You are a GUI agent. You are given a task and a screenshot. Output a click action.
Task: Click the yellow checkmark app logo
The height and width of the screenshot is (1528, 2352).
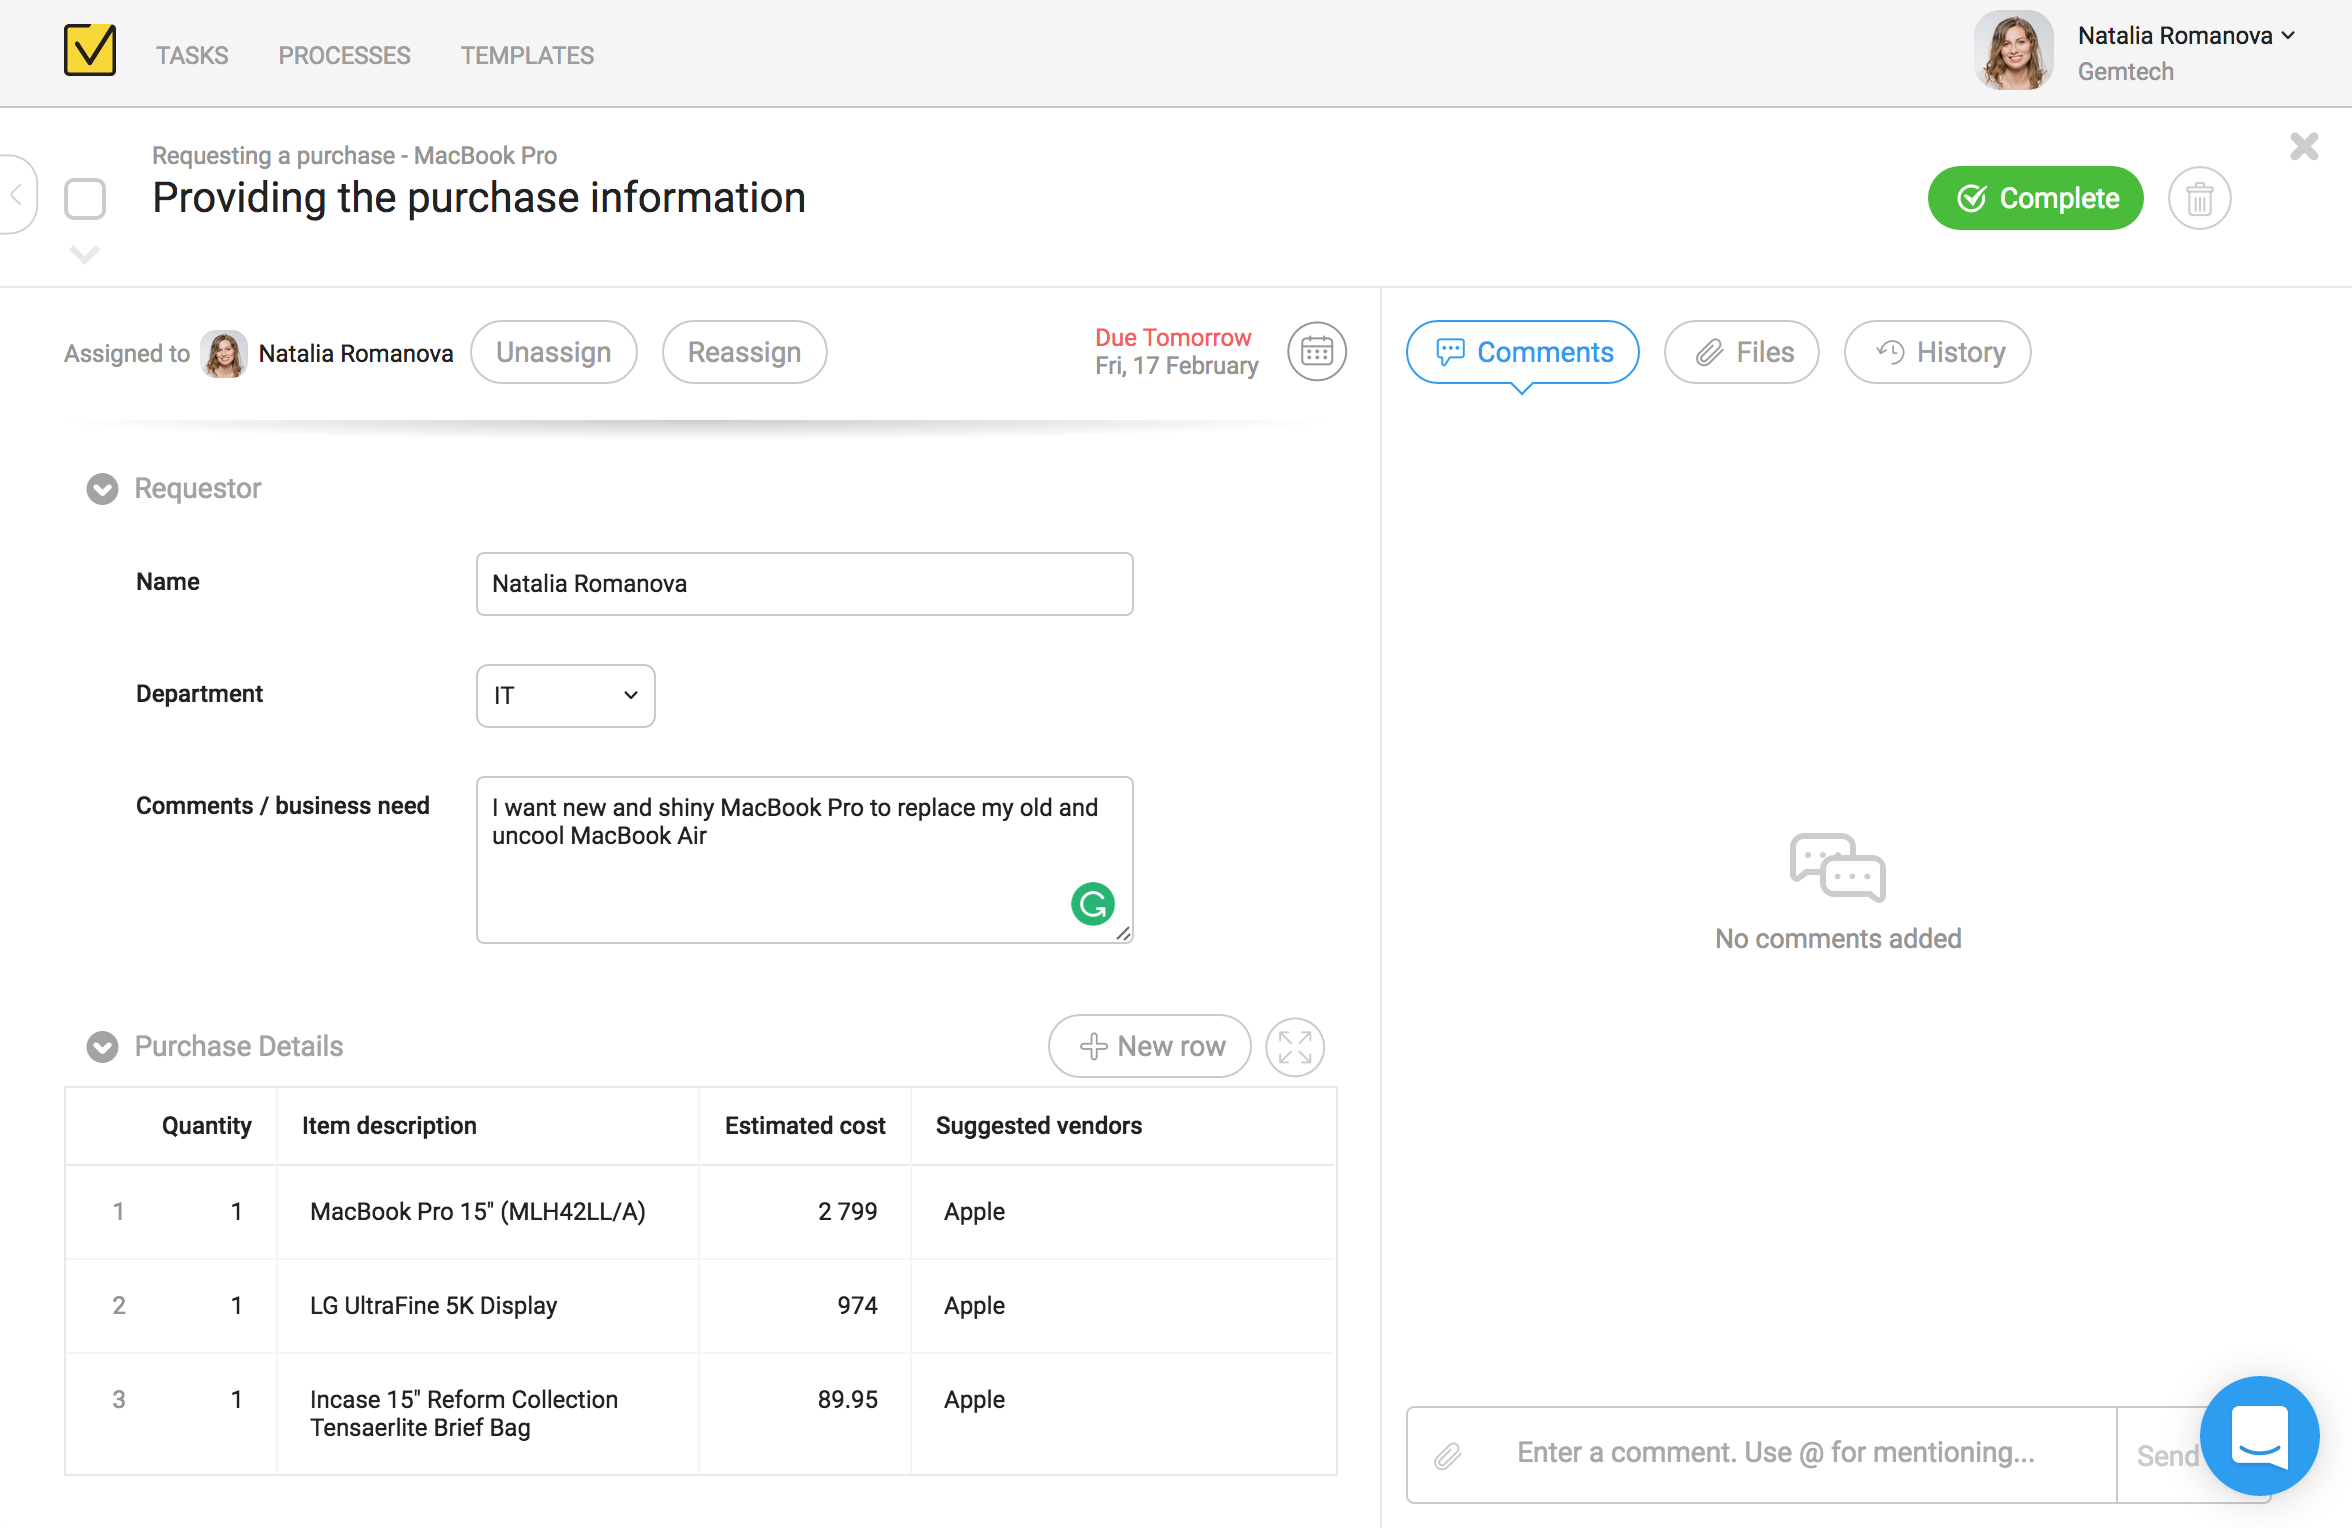tap(90, 51)
